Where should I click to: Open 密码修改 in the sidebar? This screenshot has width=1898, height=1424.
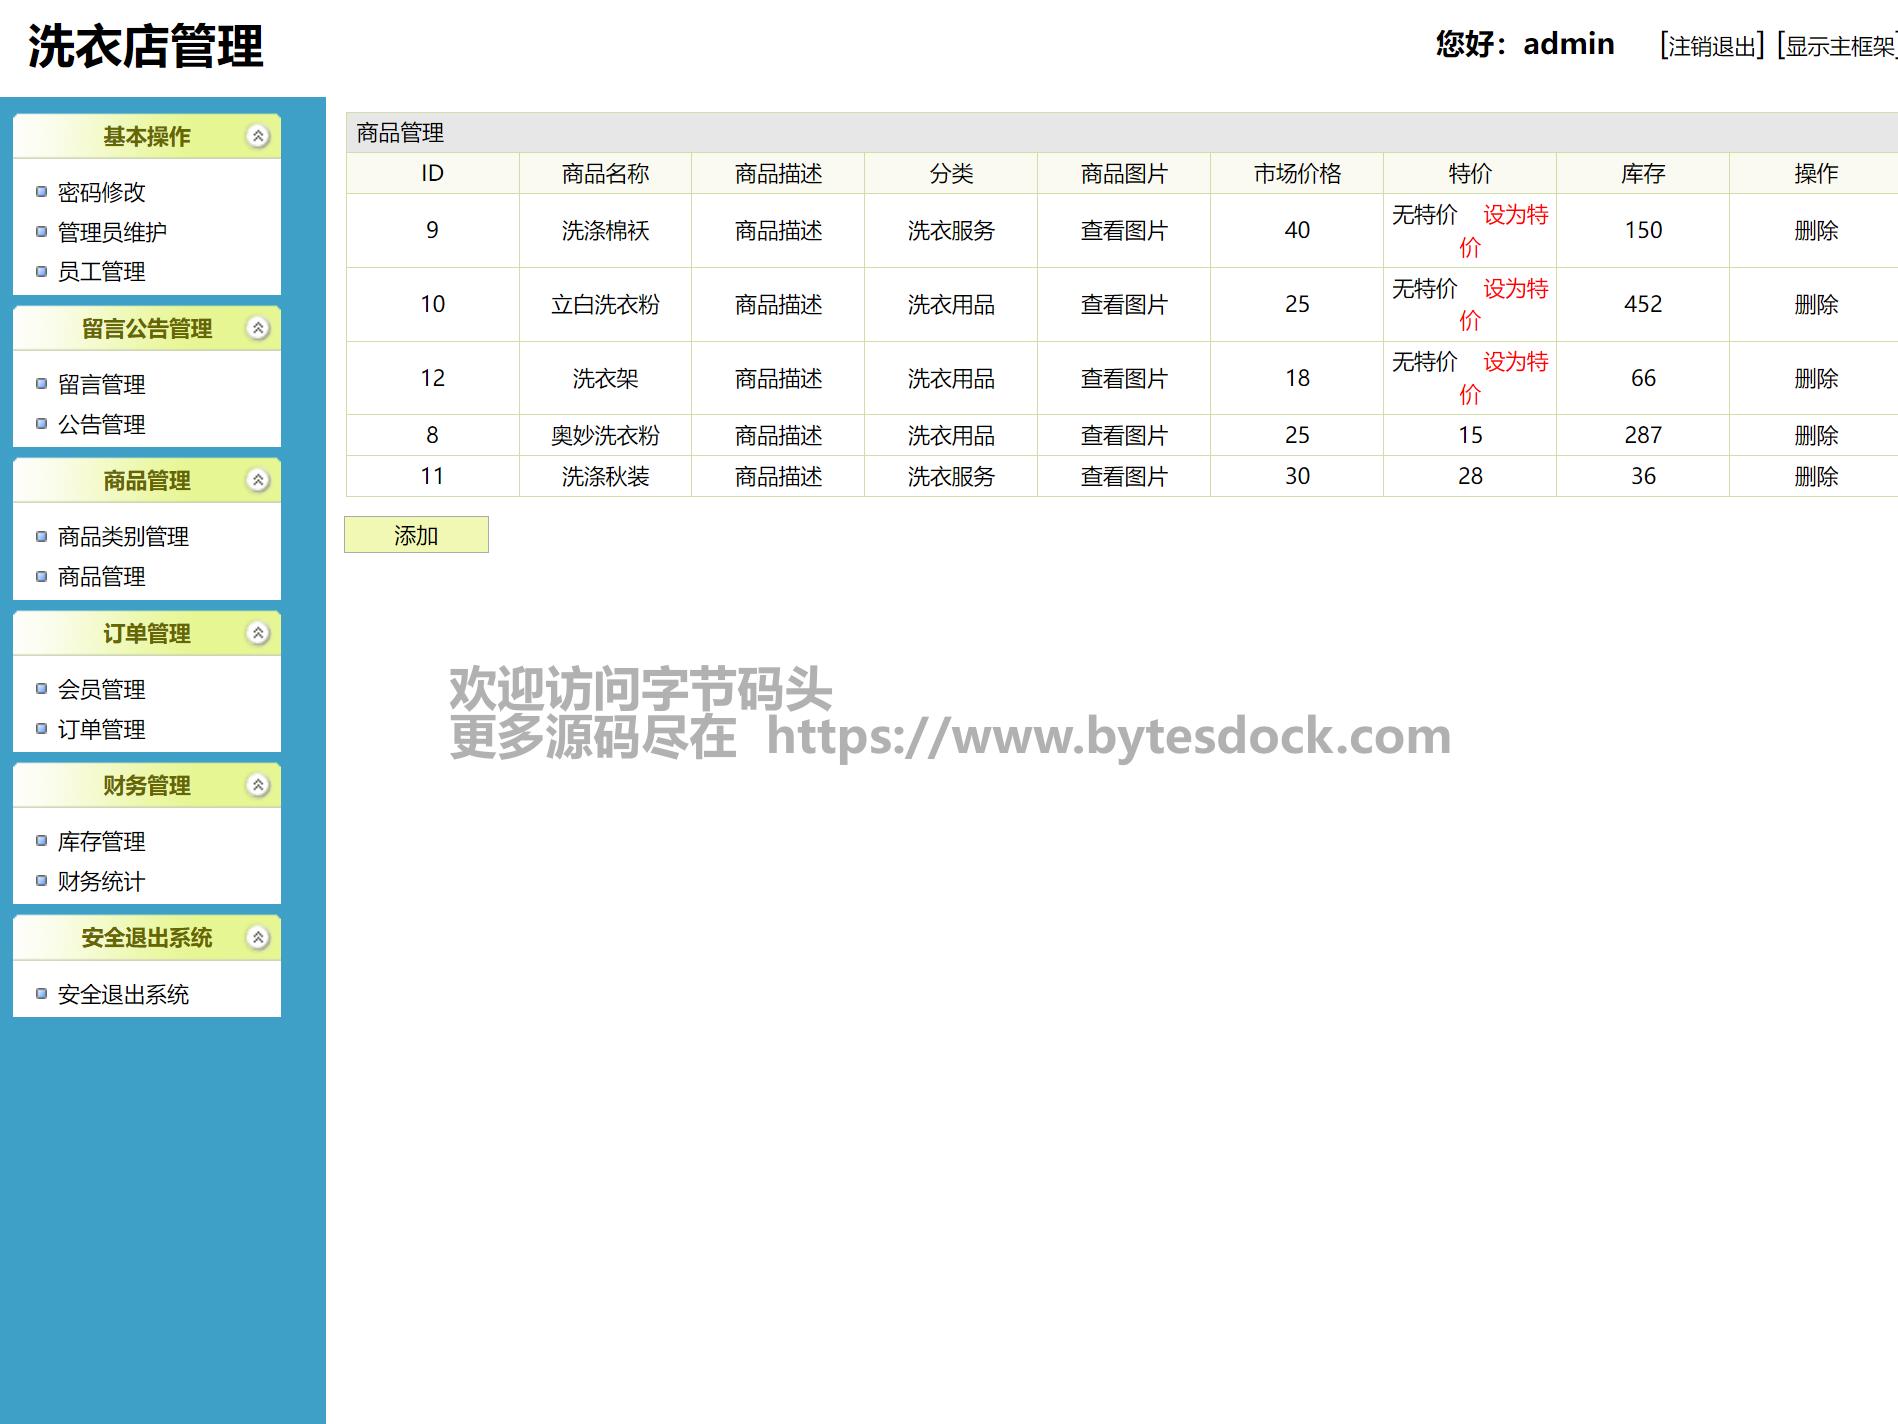tap(101, 192)
